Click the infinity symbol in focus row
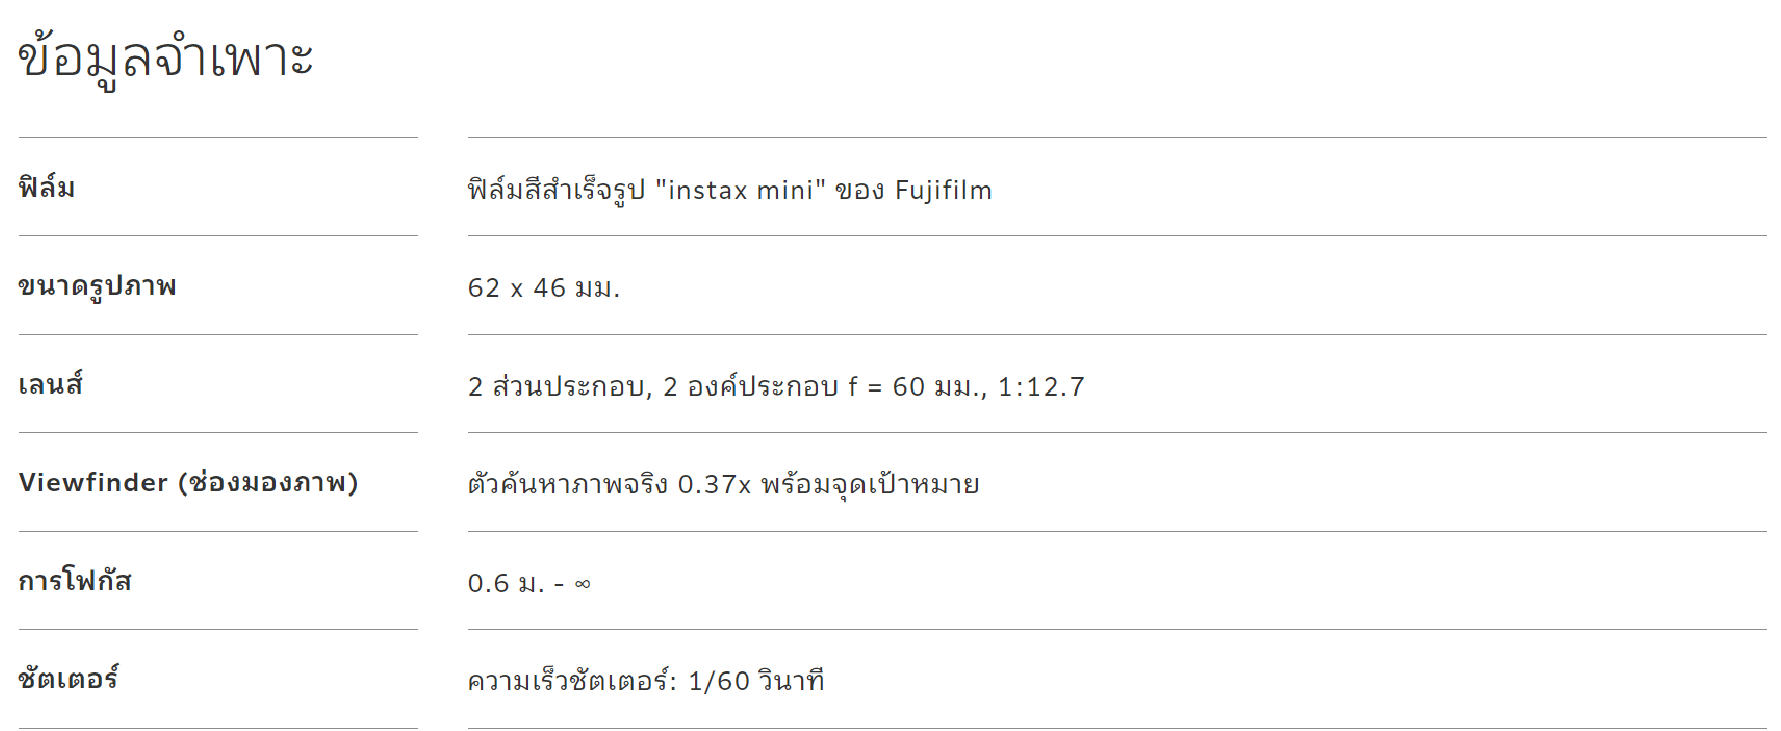This screenshot has height=731, width=1781. [x=582, y=584]
